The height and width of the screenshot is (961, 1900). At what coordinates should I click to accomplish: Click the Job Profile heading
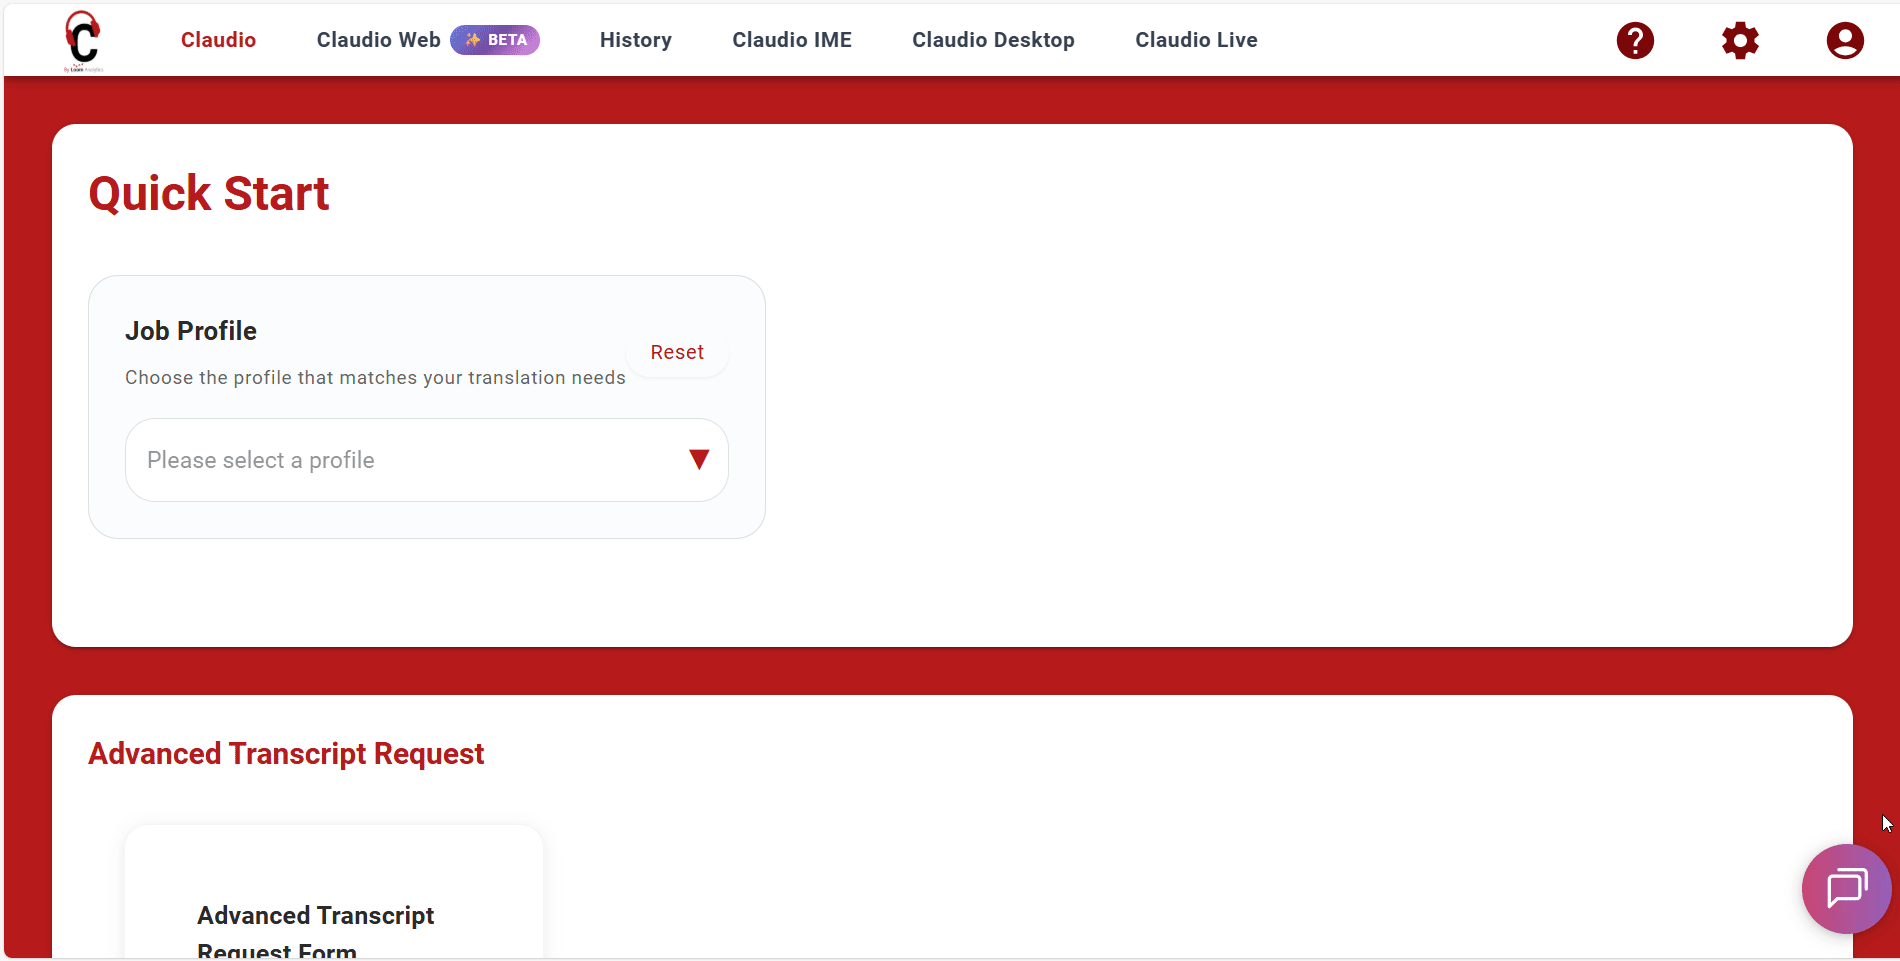[191, 331]
